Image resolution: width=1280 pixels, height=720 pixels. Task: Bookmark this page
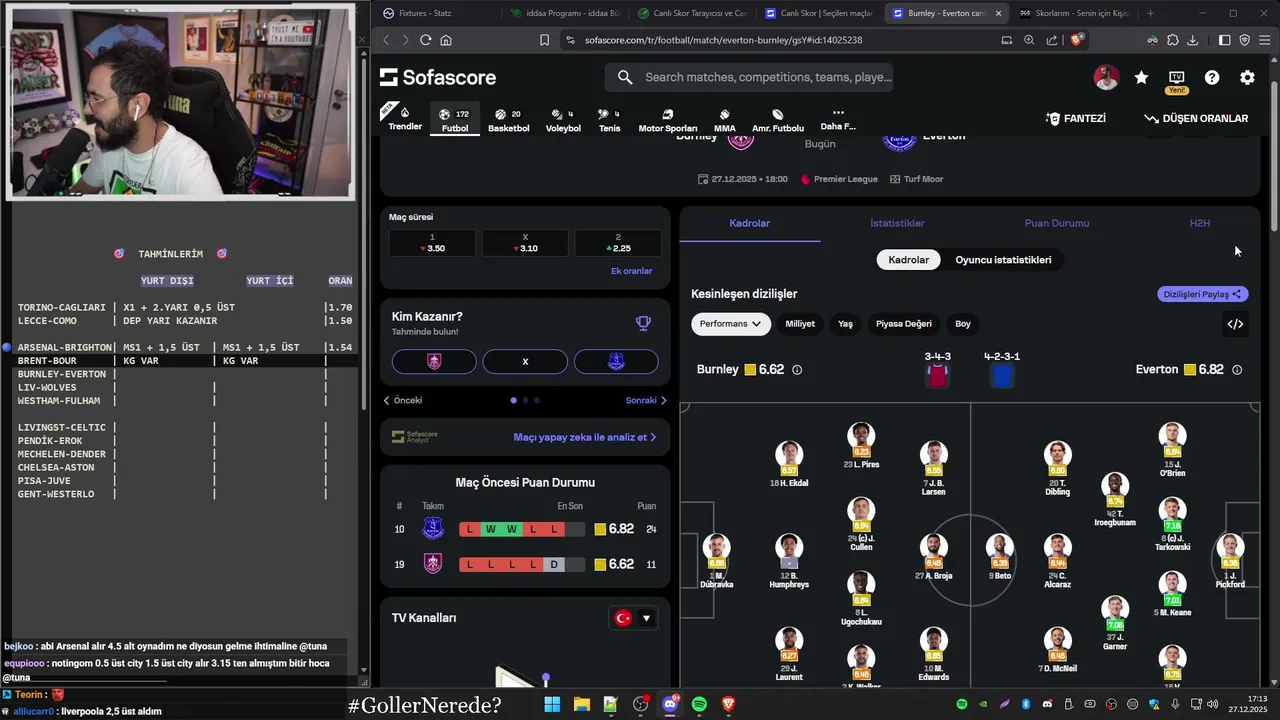[x=544, y=40]
